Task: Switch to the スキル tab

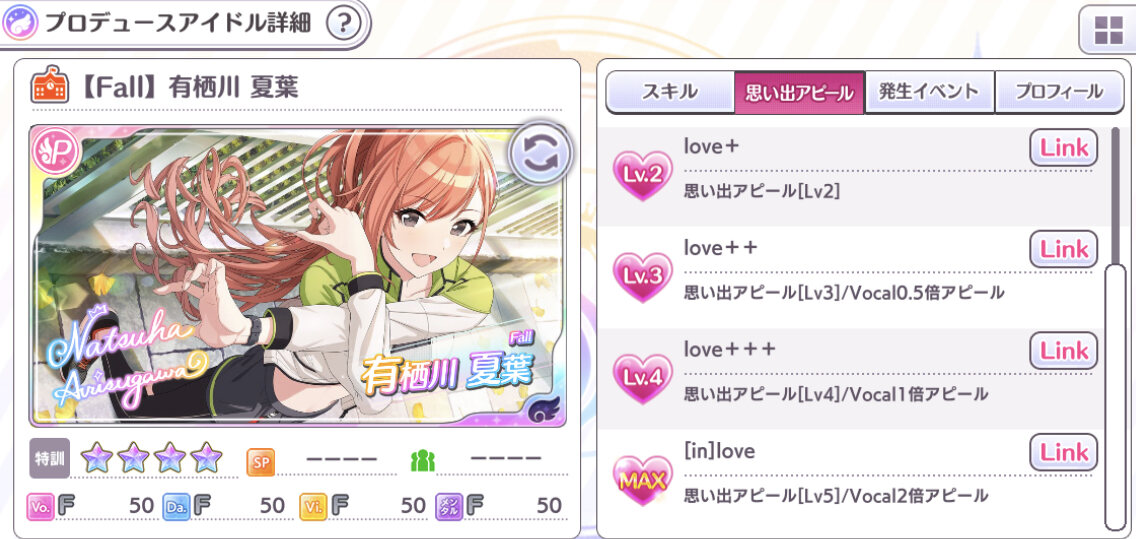Action: tap(669, 92)
